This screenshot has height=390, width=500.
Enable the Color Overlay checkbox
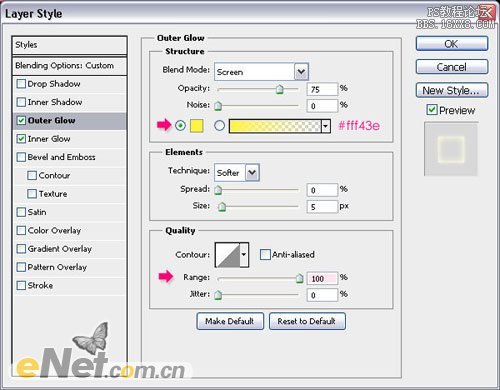pos(21,230)
